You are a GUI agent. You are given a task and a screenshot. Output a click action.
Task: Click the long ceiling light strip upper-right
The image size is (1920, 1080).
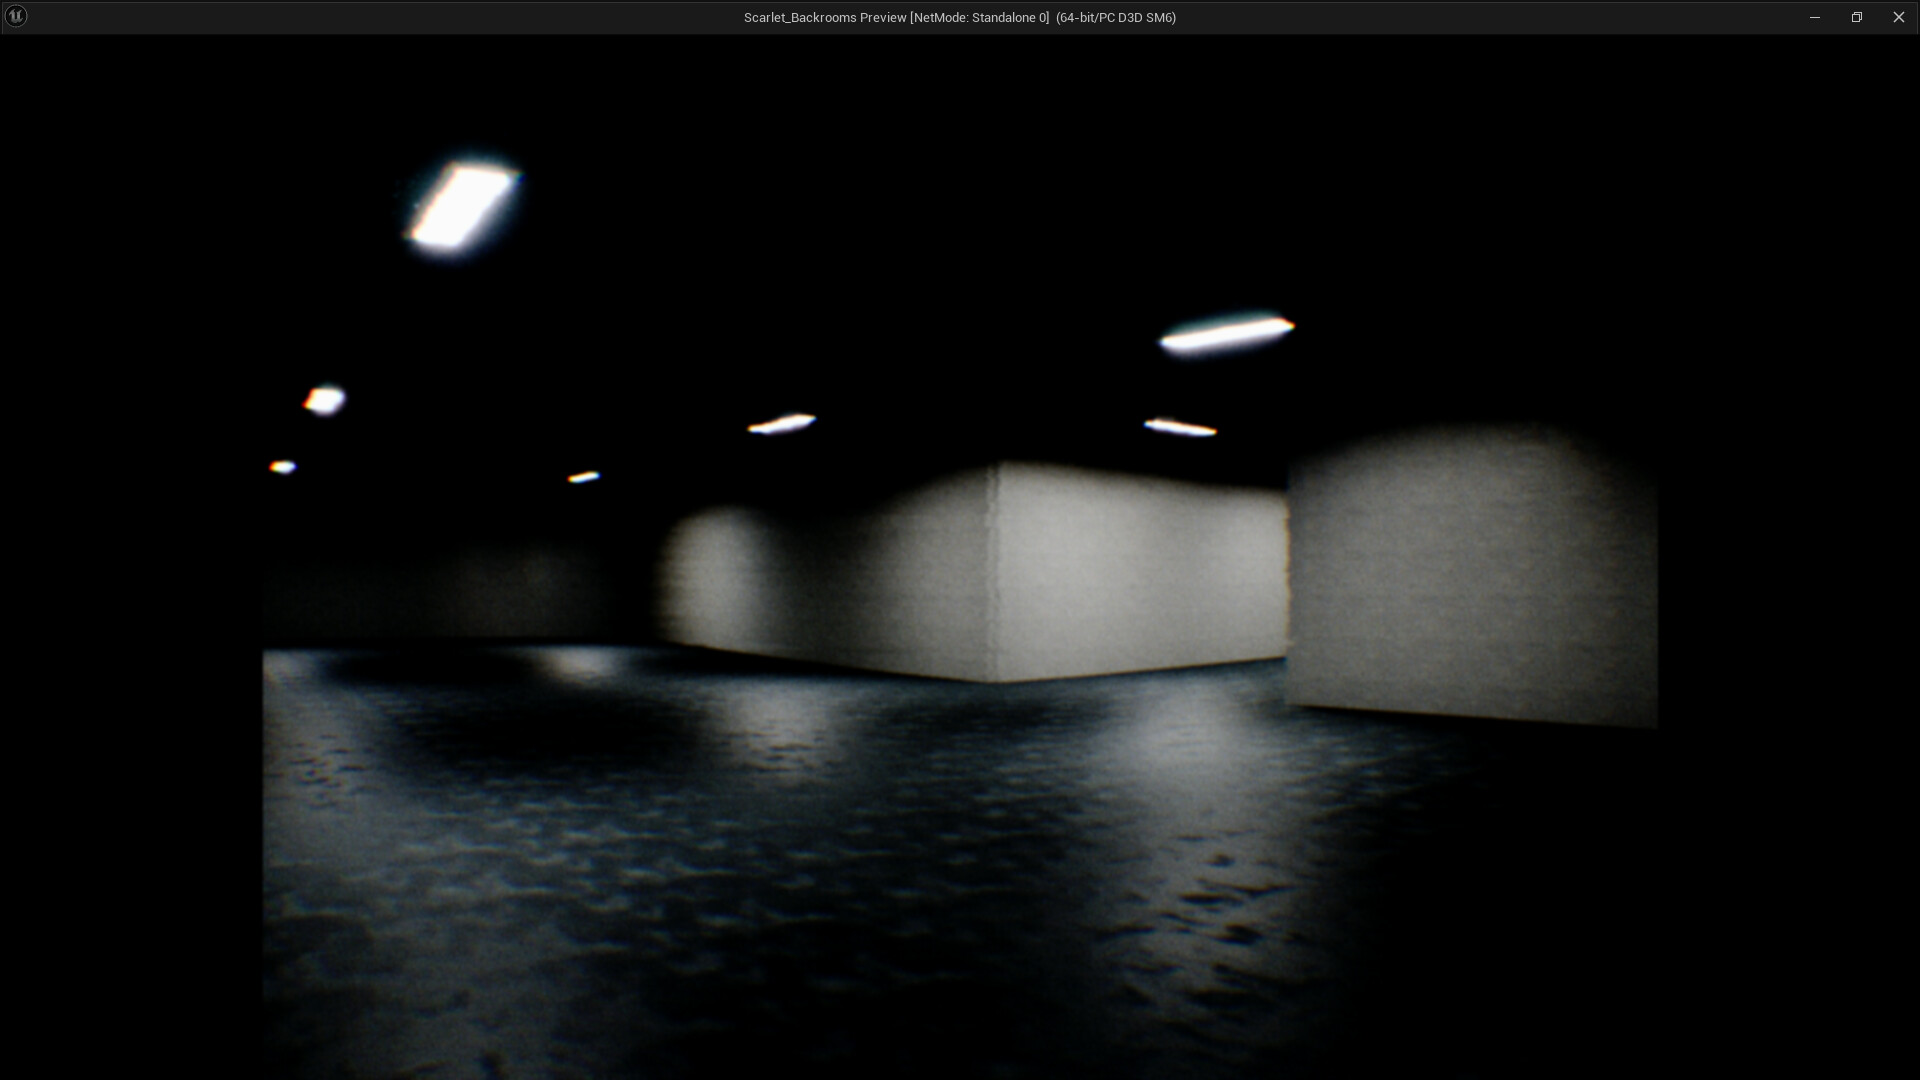[x=1225, y=335]
